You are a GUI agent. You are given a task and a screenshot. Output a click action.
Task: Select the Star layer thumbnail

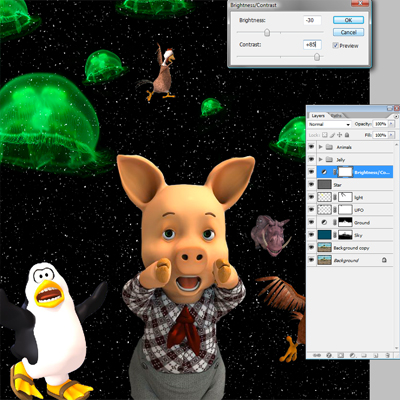coord(324,185)
